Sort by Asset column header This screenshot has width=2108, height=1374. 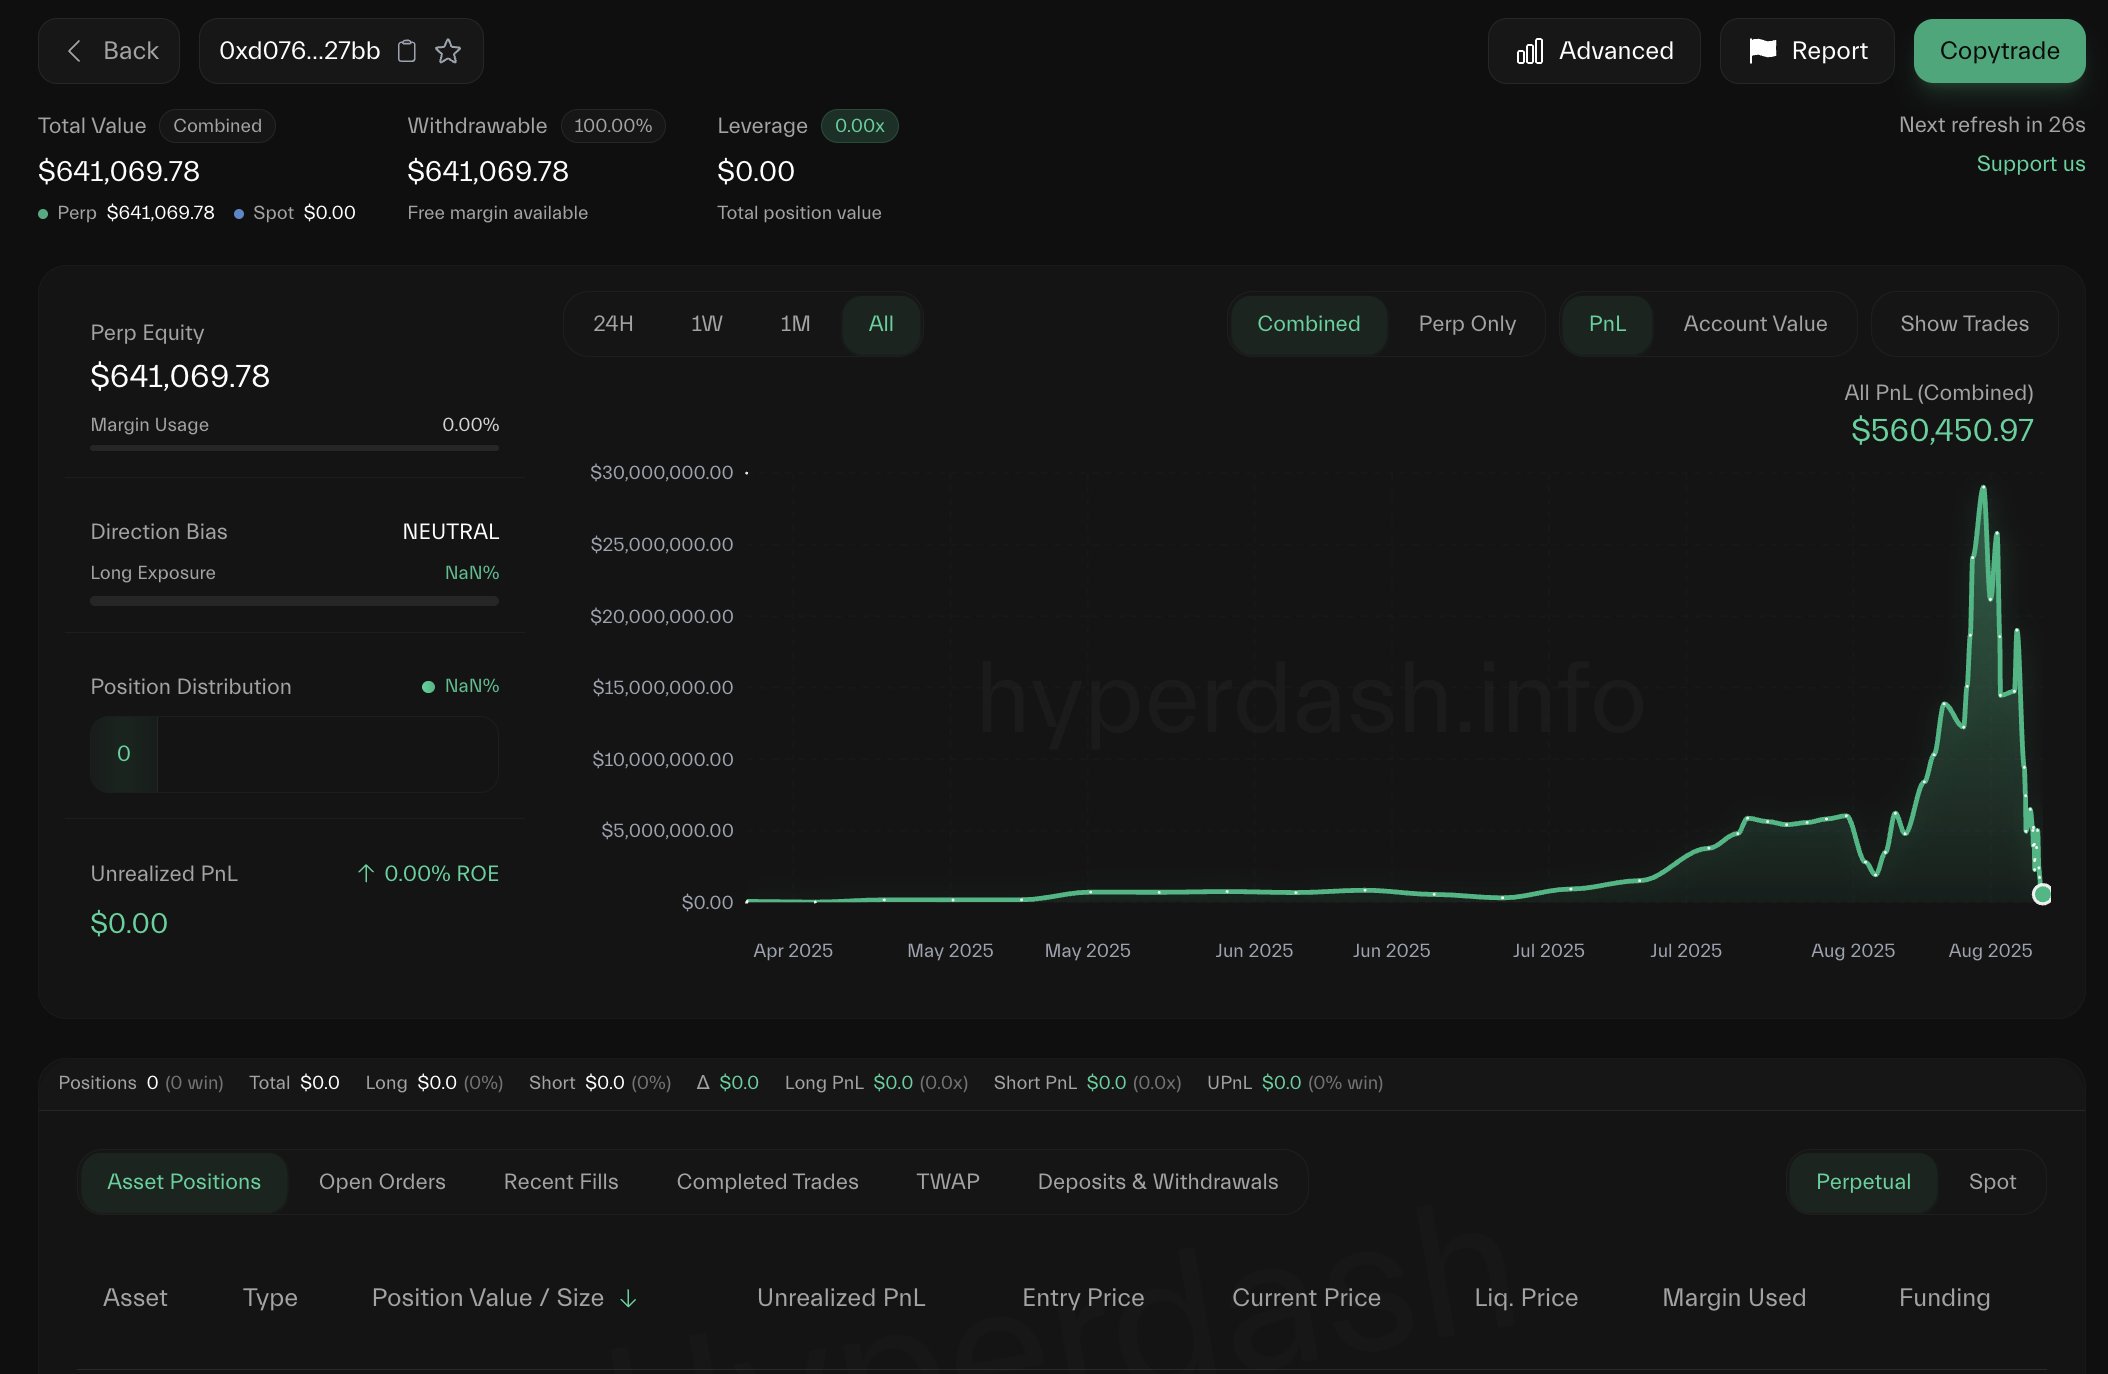point(135,1298)
